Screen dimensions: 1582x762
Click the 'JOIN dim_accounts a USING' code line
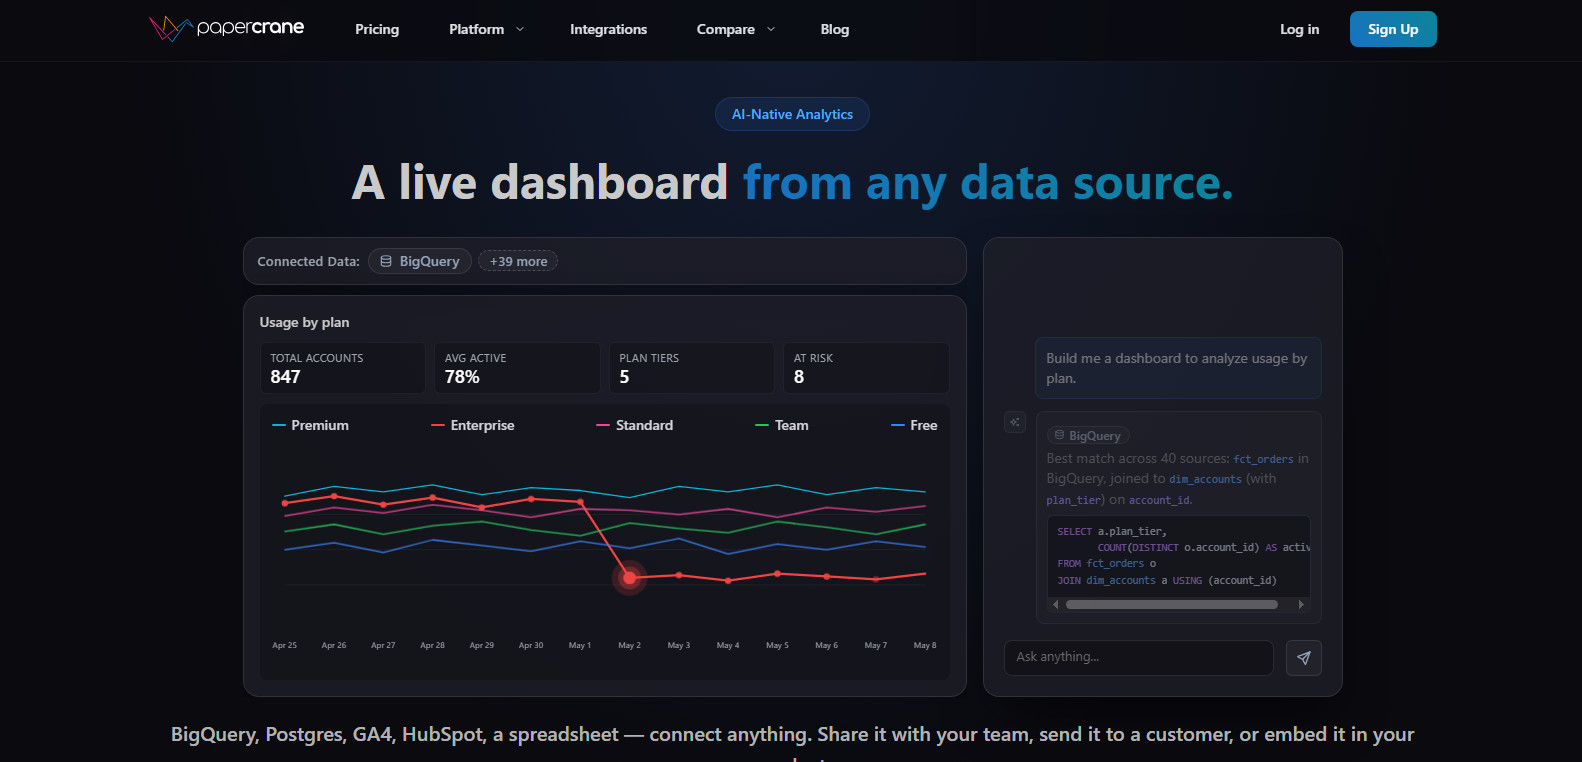(1167, 580)
